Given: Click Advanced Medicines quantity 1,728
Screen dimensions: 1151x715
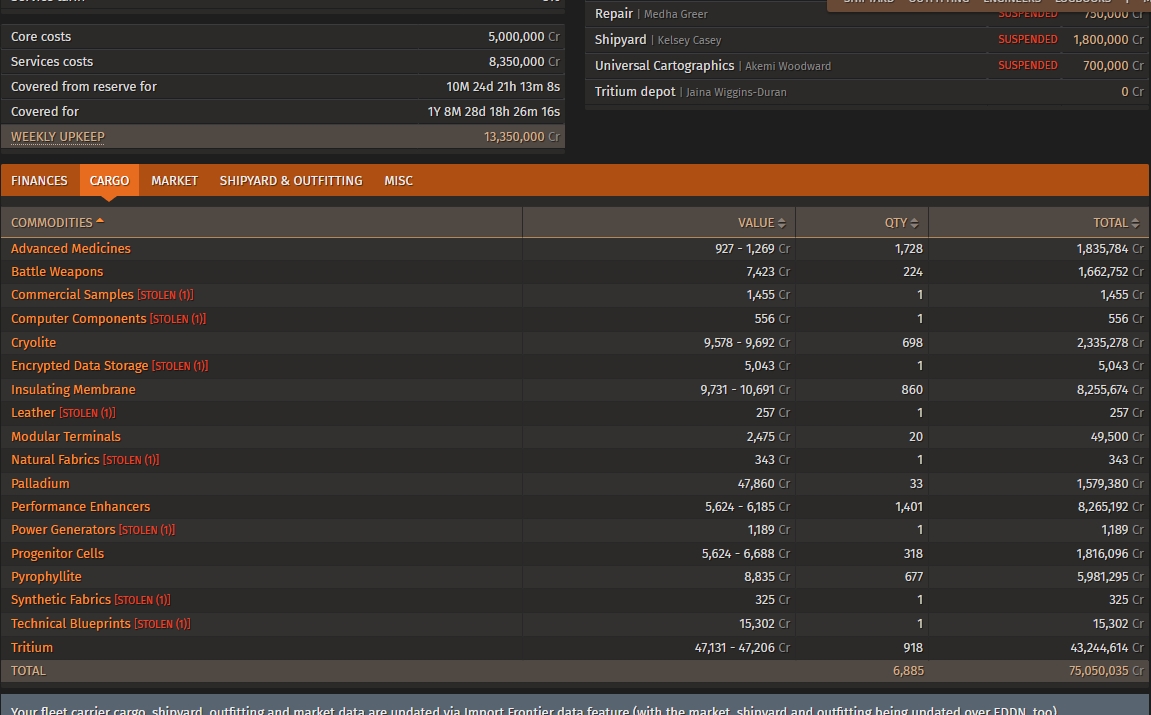Looking at the screenshot, I should coord(908,249).
